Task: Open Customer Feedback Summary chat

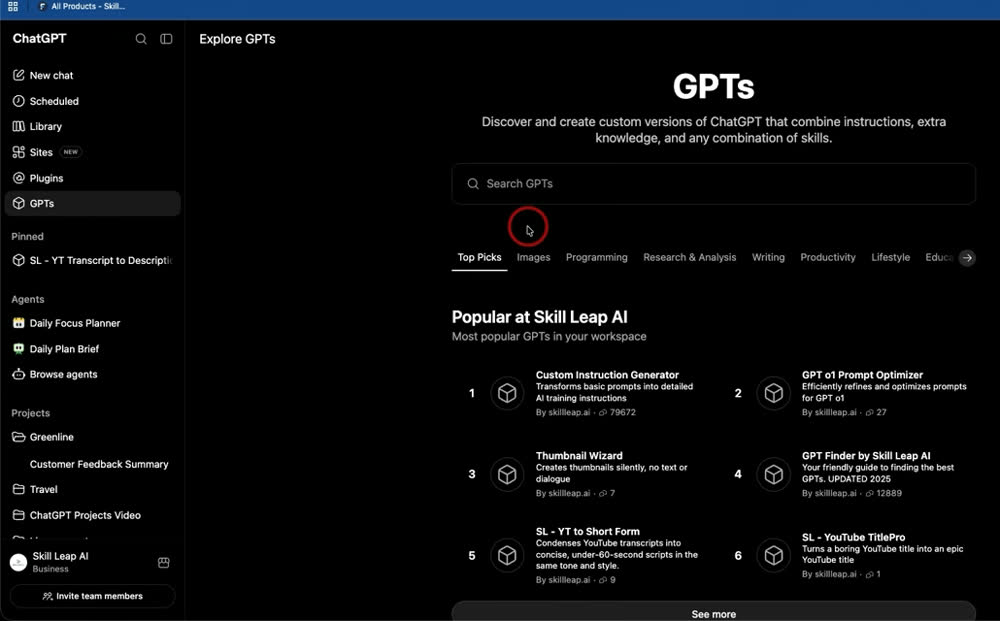Action: pyautogui.click(x=99, y=464)
